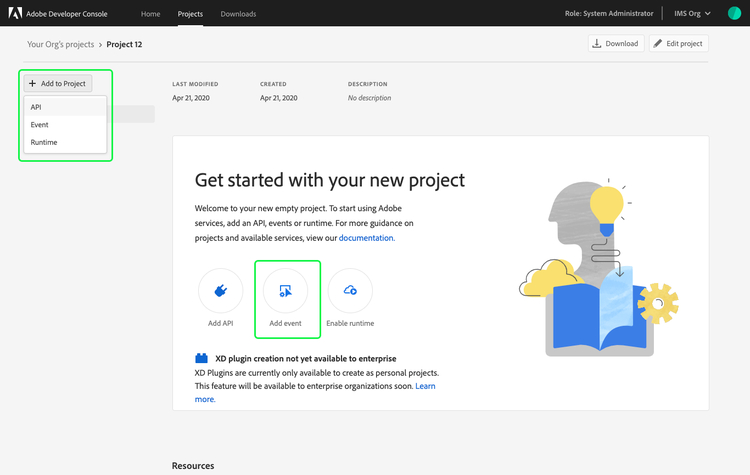Click the Role: System Administrator text
Image resolution: width=750 pixels, height=475 pixels.
(609, 13)
